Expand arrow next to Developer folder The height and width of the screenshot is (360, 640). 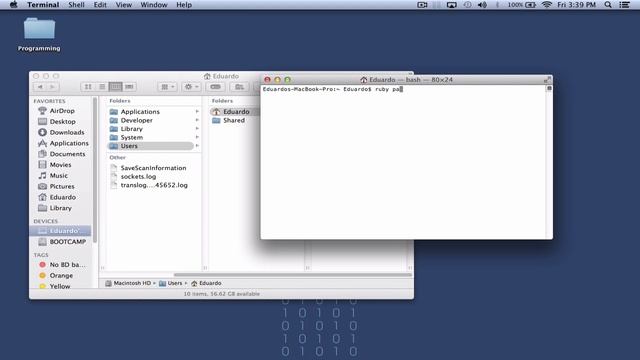(197, 120)
